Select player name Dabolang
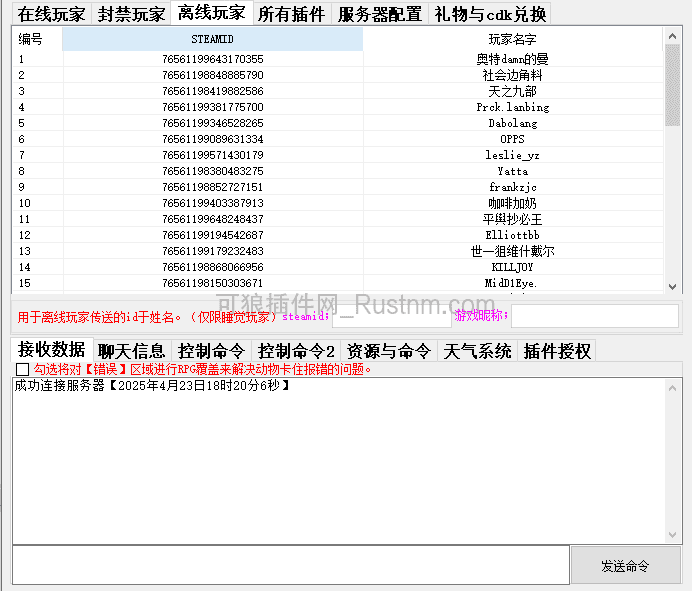Viewport: 692px width, 591px height. (x=513, y=123)
